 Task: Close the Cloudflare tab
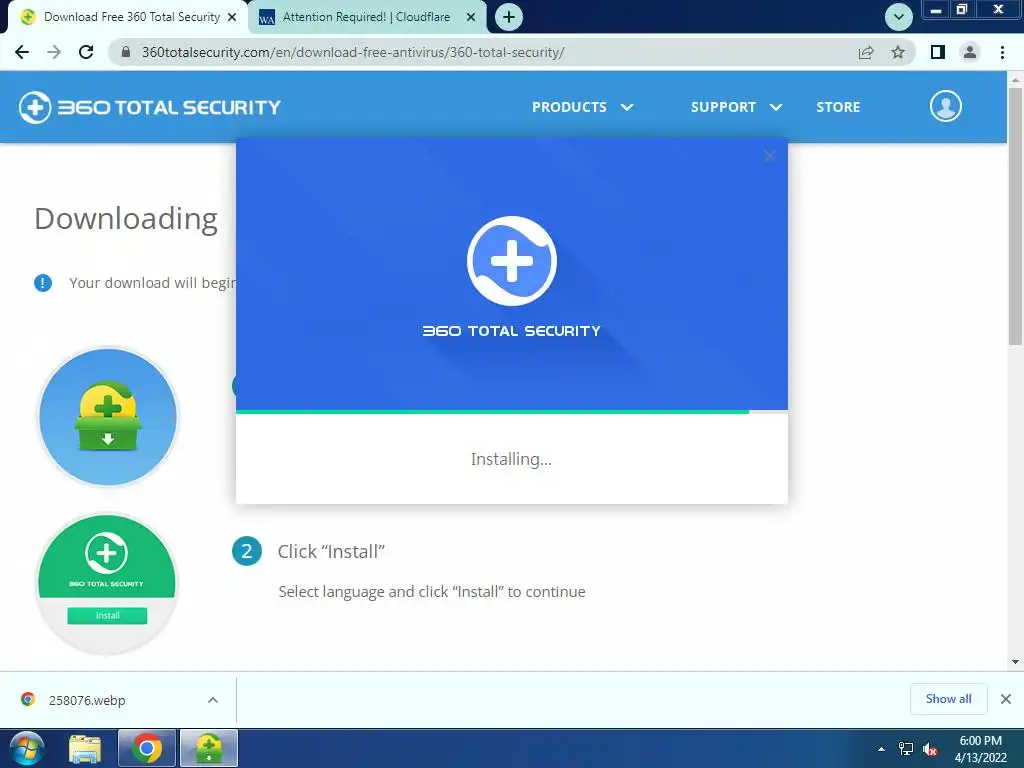click(471, 18)
